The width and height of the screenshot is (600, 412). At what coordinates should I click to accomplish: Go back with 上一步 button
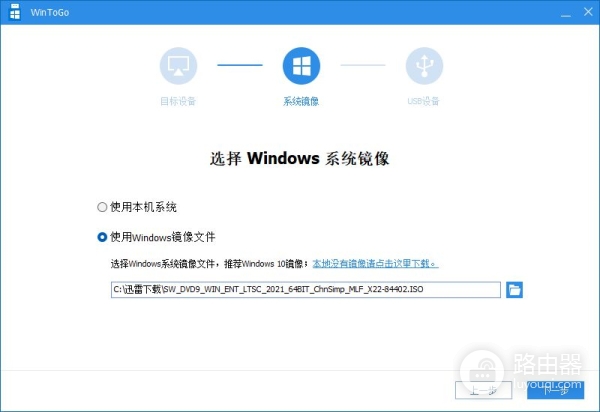(484, 390)
